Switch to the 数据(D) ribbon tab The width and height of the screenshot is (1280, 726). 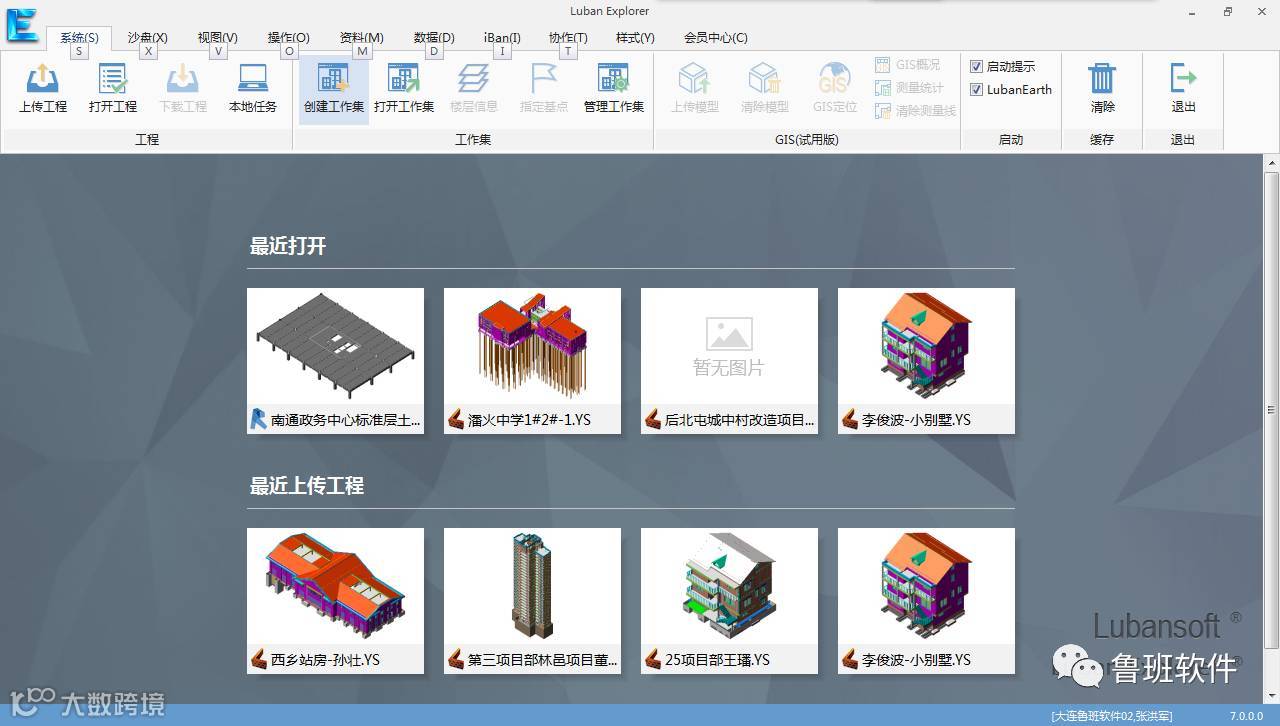point(434,38)
